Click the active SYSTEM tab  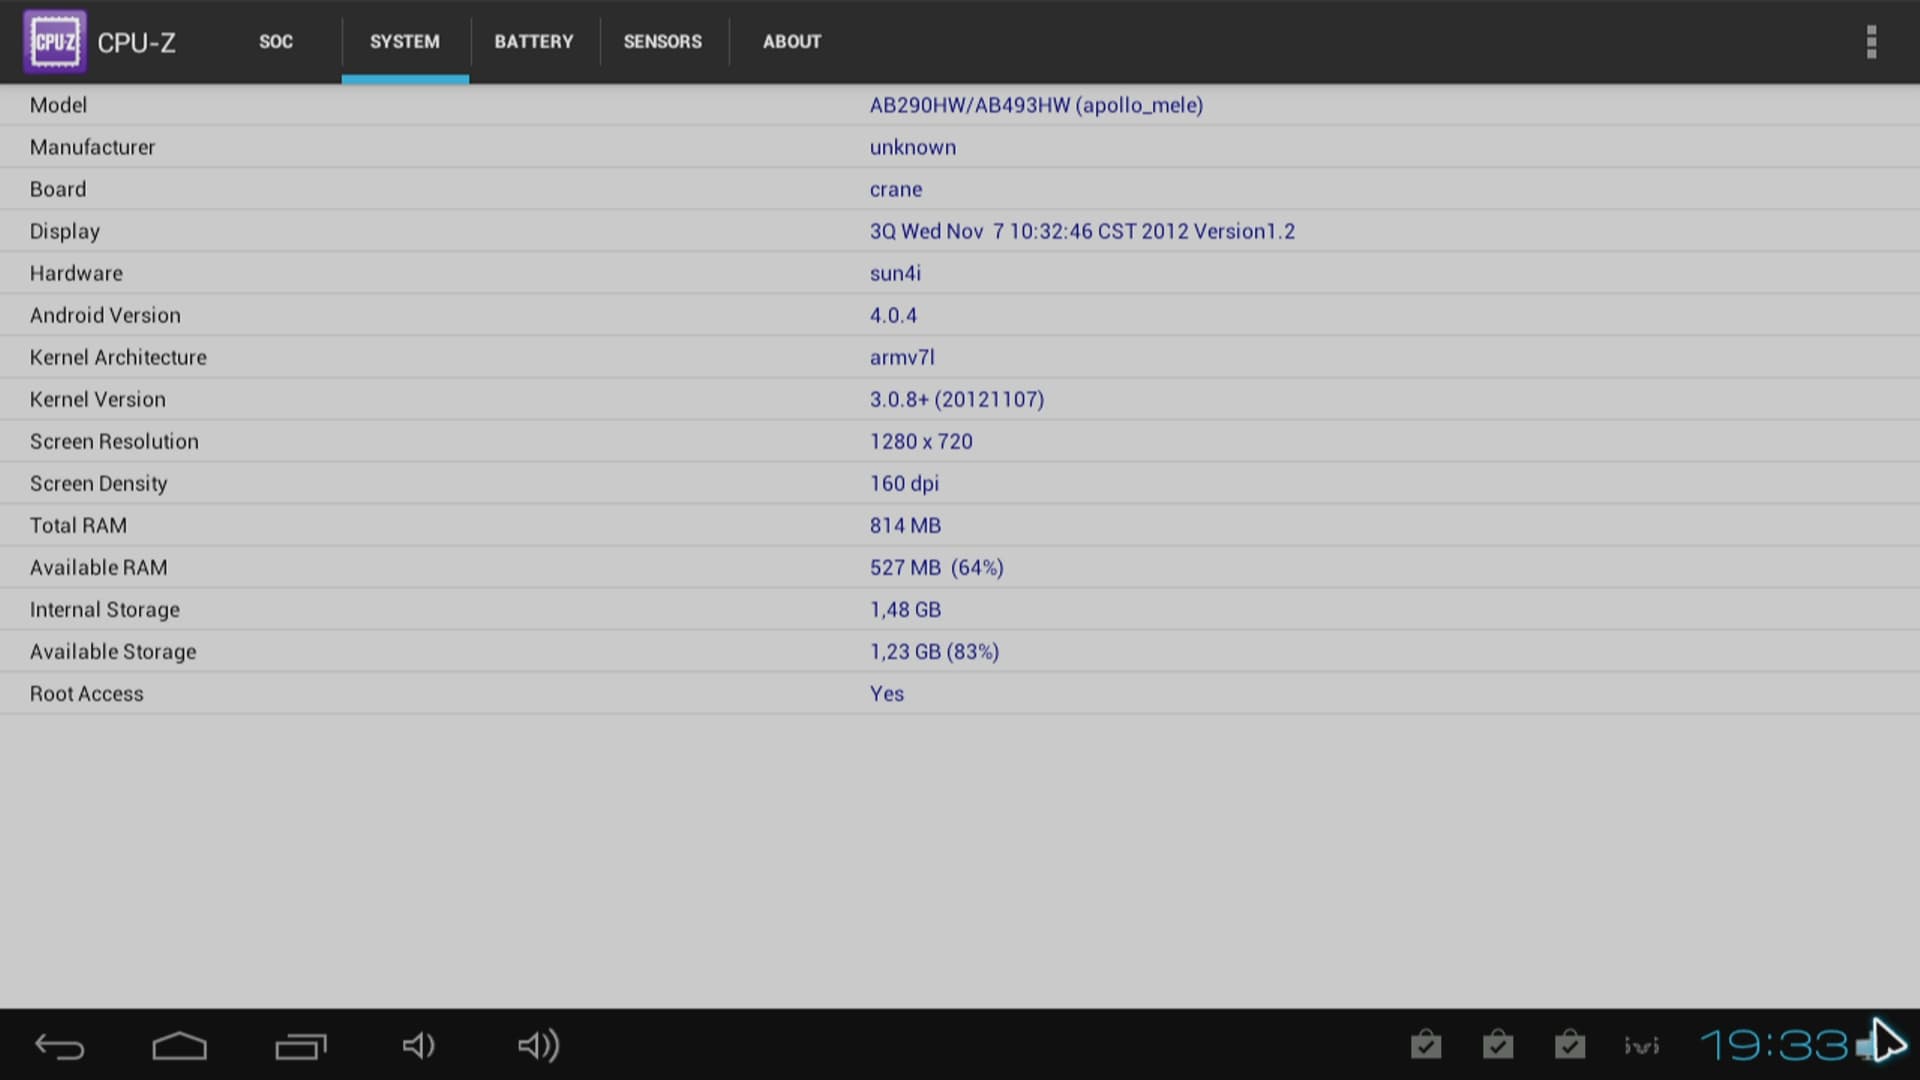(x=405, y=42)
